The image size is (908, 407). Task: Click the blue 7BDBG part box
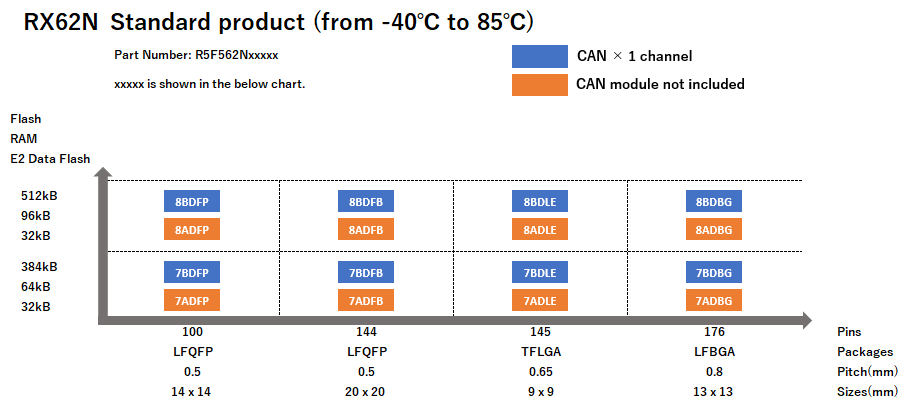coord(714,272)
